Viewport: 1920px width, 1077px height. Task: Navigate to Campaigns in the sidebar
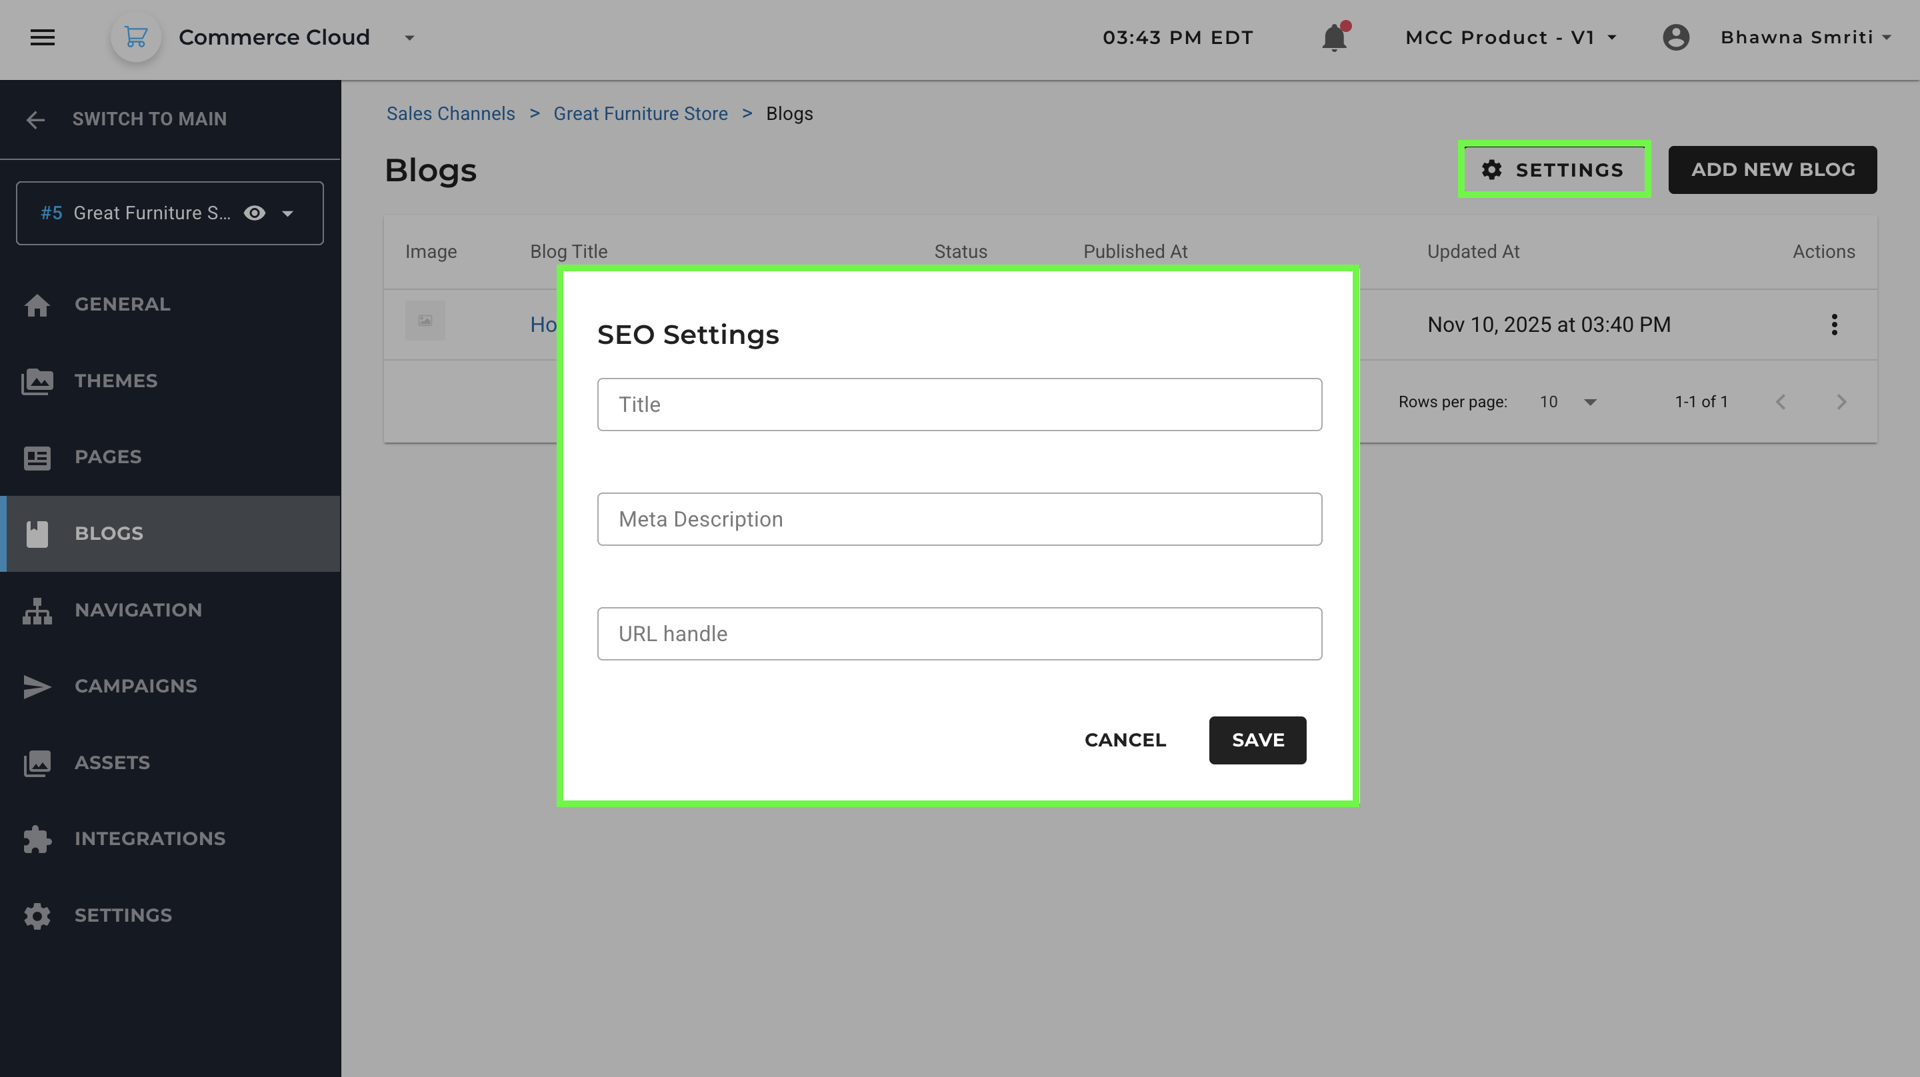point(135,686)
